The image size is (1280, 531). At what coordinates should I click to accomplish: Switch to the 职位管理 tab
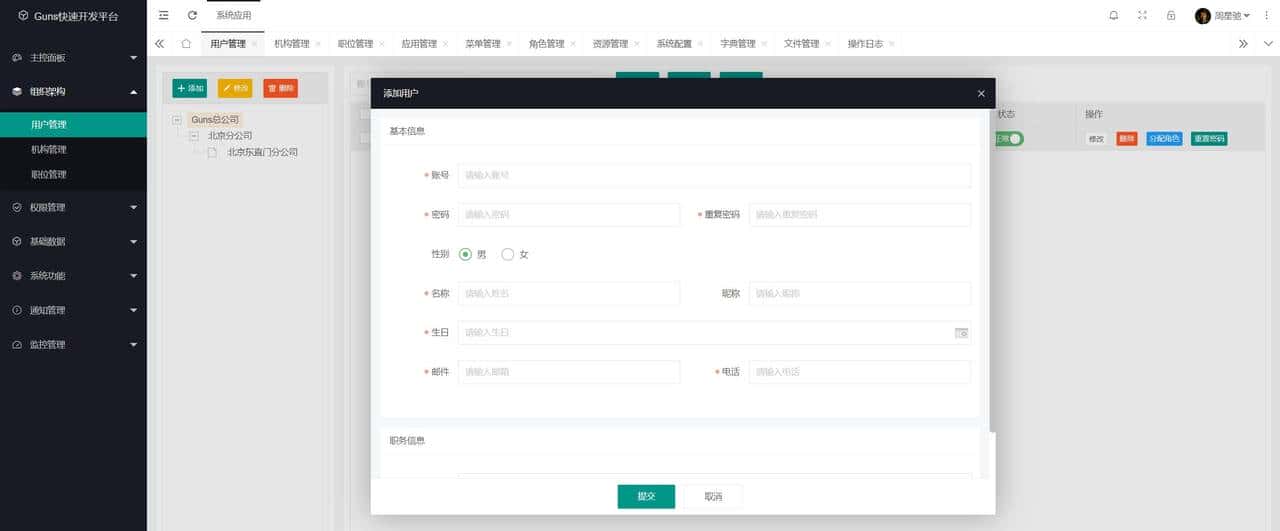tap(355, 44)
